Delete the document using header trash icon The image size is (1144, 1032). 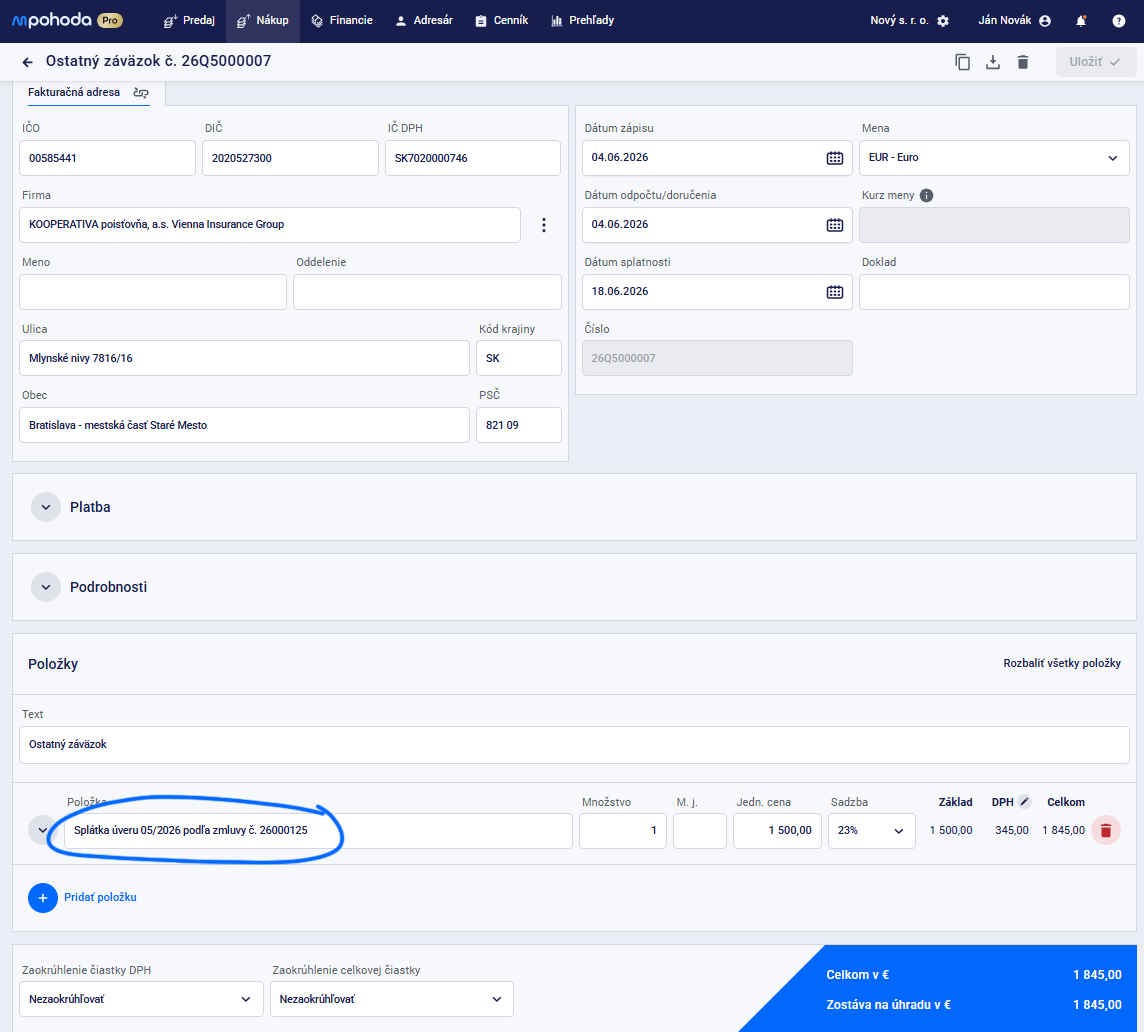(1023, 62)
